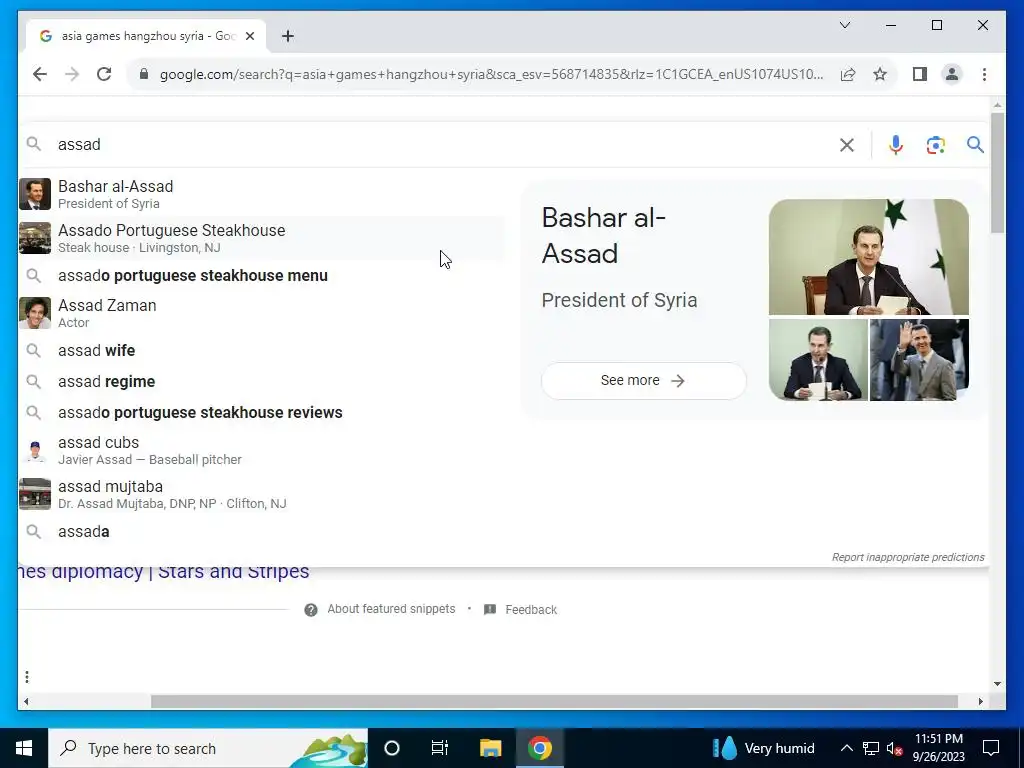Viewport: 1024px width, 768px height.
Task: Click the scroll down arrow
Action: click(x=997, y=684)
